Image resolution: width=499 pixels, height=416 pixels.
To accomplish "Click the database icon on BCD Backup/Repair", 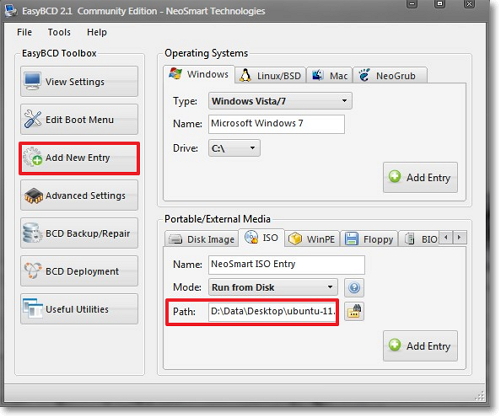I will click(32, 233).
